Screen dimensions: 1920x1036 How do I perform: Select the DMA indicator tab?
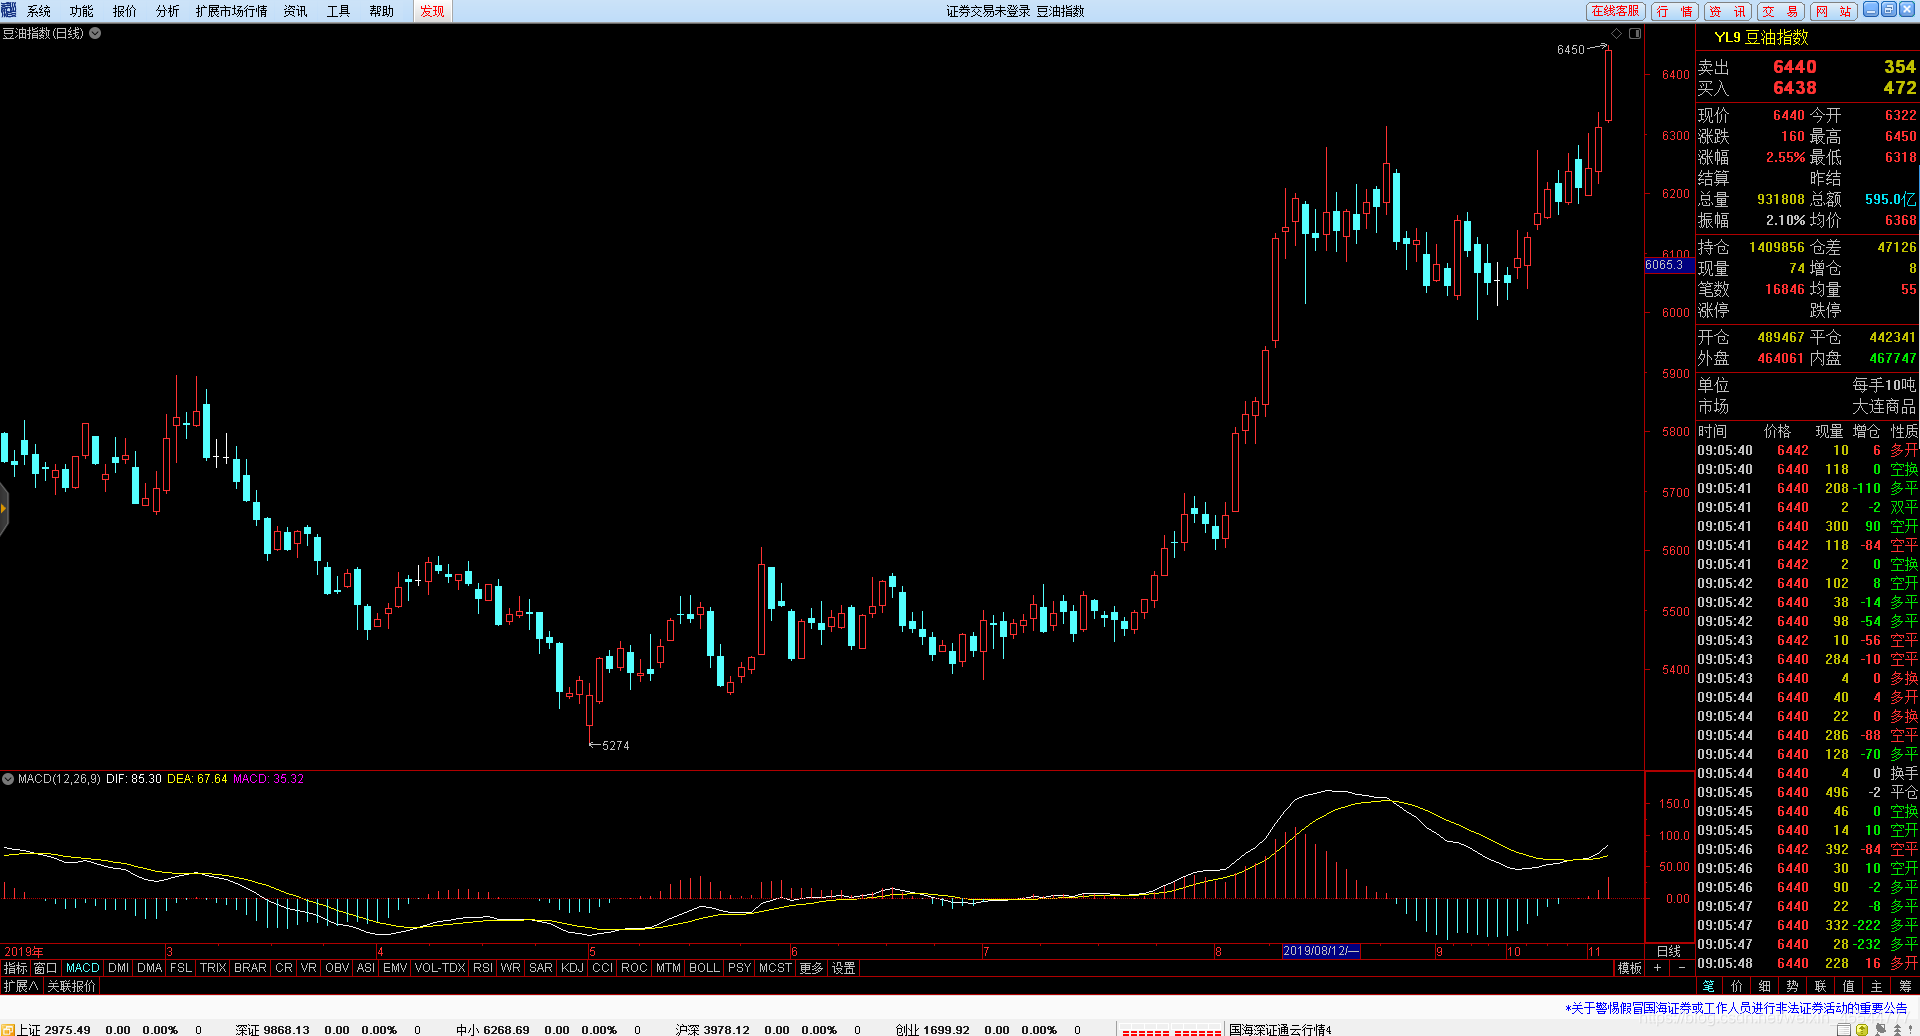tap(150, 968)
